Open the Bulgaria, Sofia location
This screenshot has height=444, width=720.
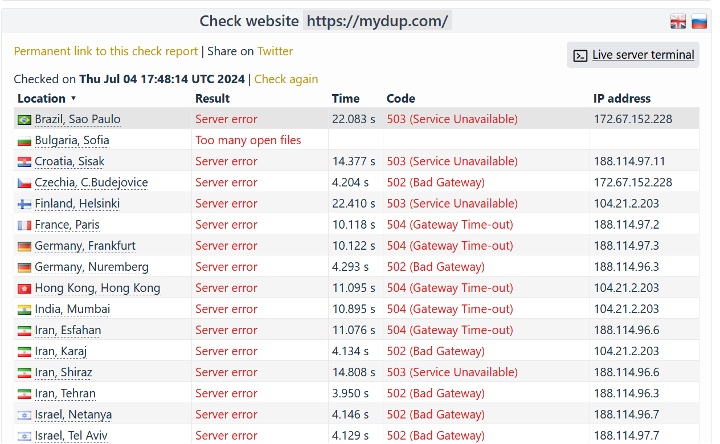[x=72, y=141]
